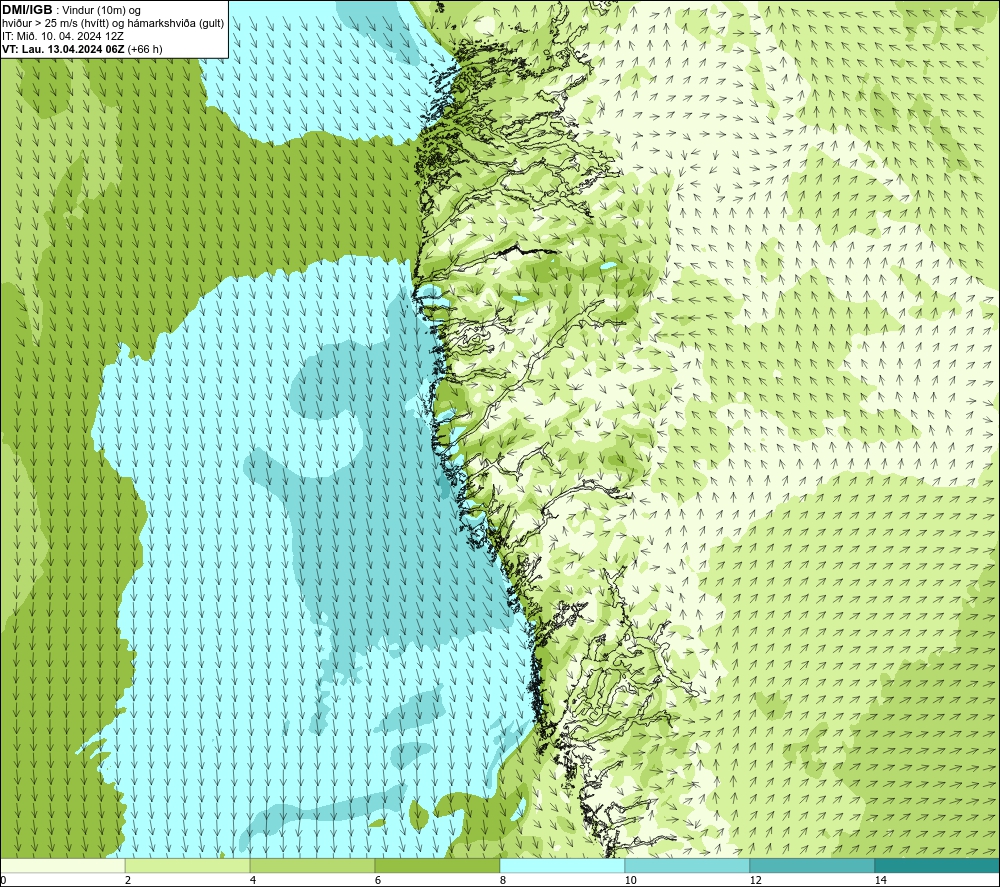Screen dimensions: 1000x887
Task: Click the '0' label on the color scale
Action: click(x=3, y=880)
